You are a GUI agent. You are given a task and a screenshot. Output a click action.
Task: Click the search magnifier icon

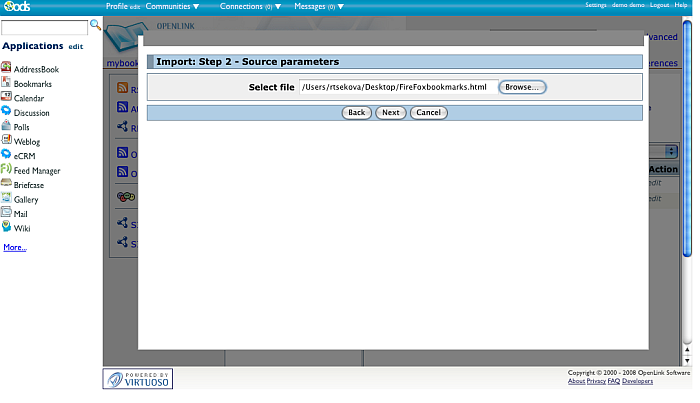pos(96,24)
